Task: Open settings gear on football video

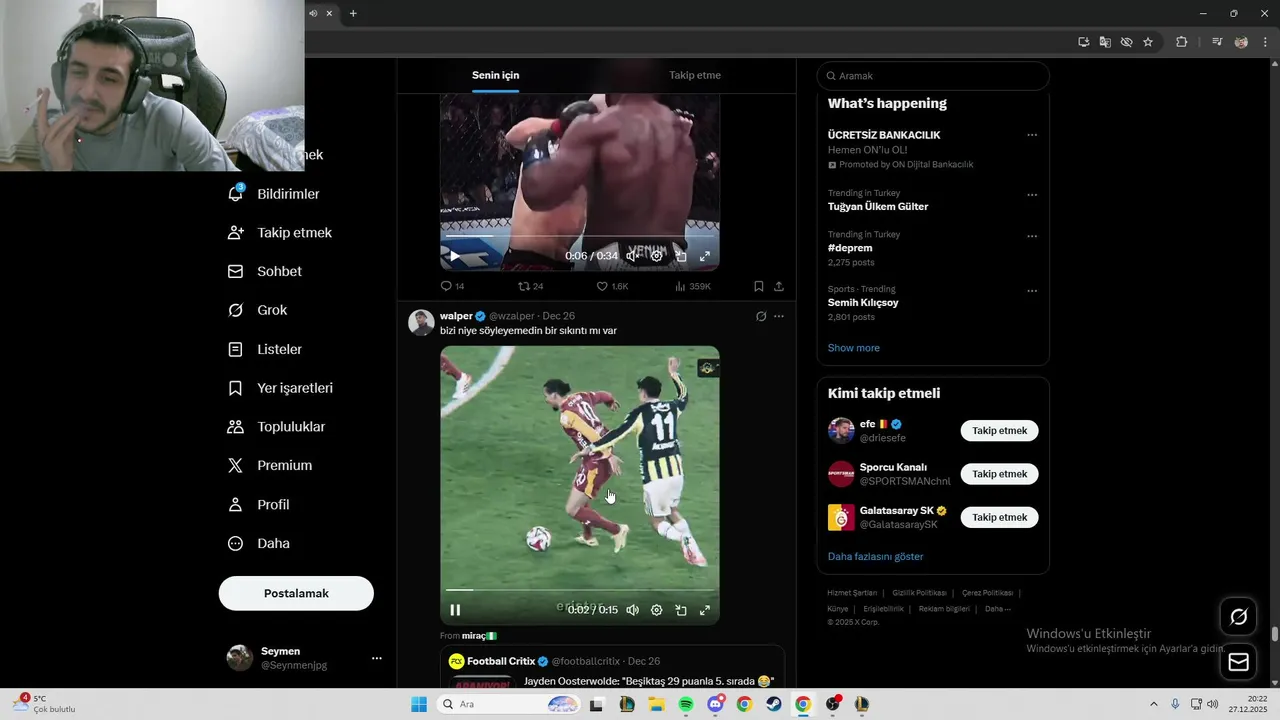Action: click(656, 610)
